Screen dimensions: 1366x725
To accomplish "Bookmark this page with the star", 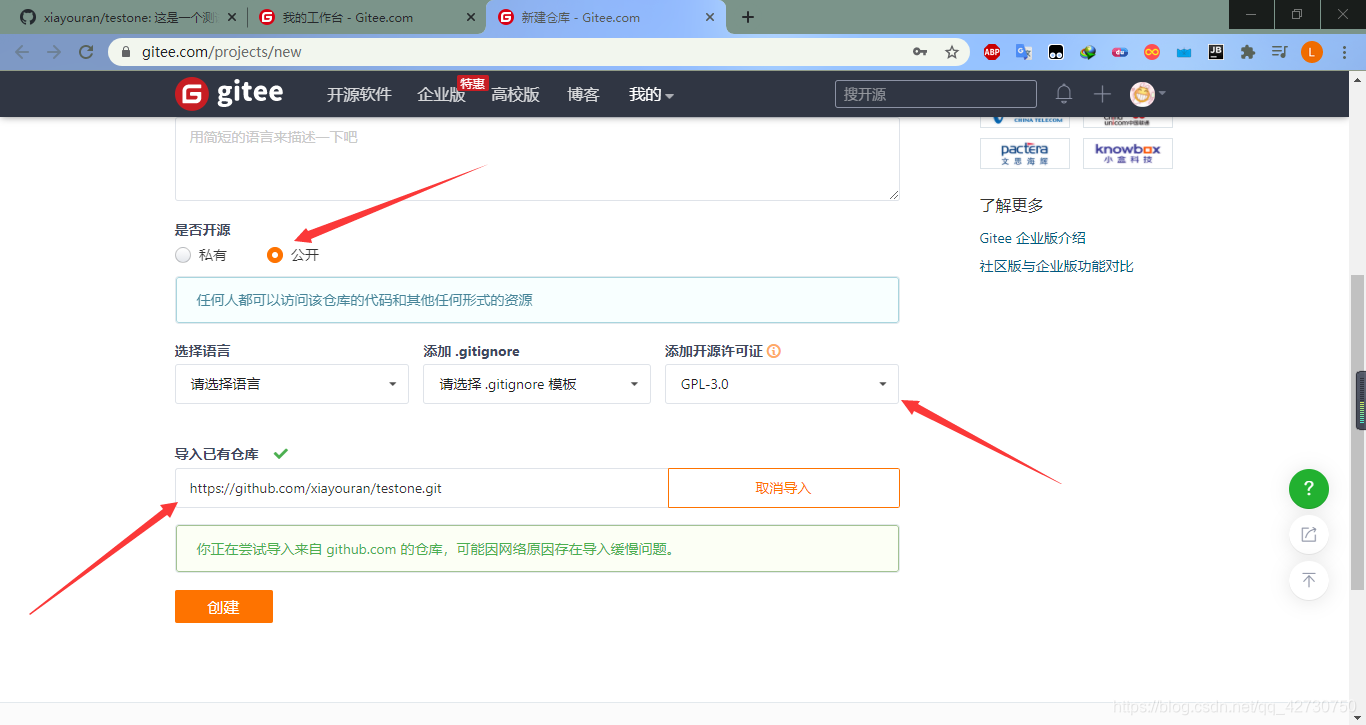I will pos(952,52).
